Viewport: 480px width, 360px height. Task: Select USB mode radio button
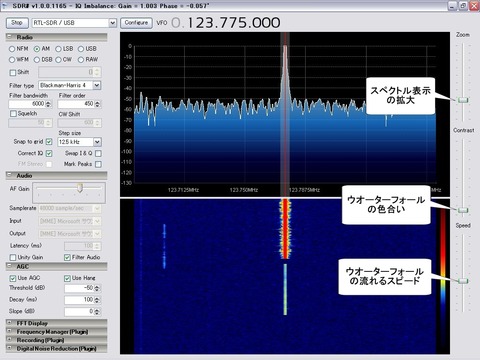81,49
